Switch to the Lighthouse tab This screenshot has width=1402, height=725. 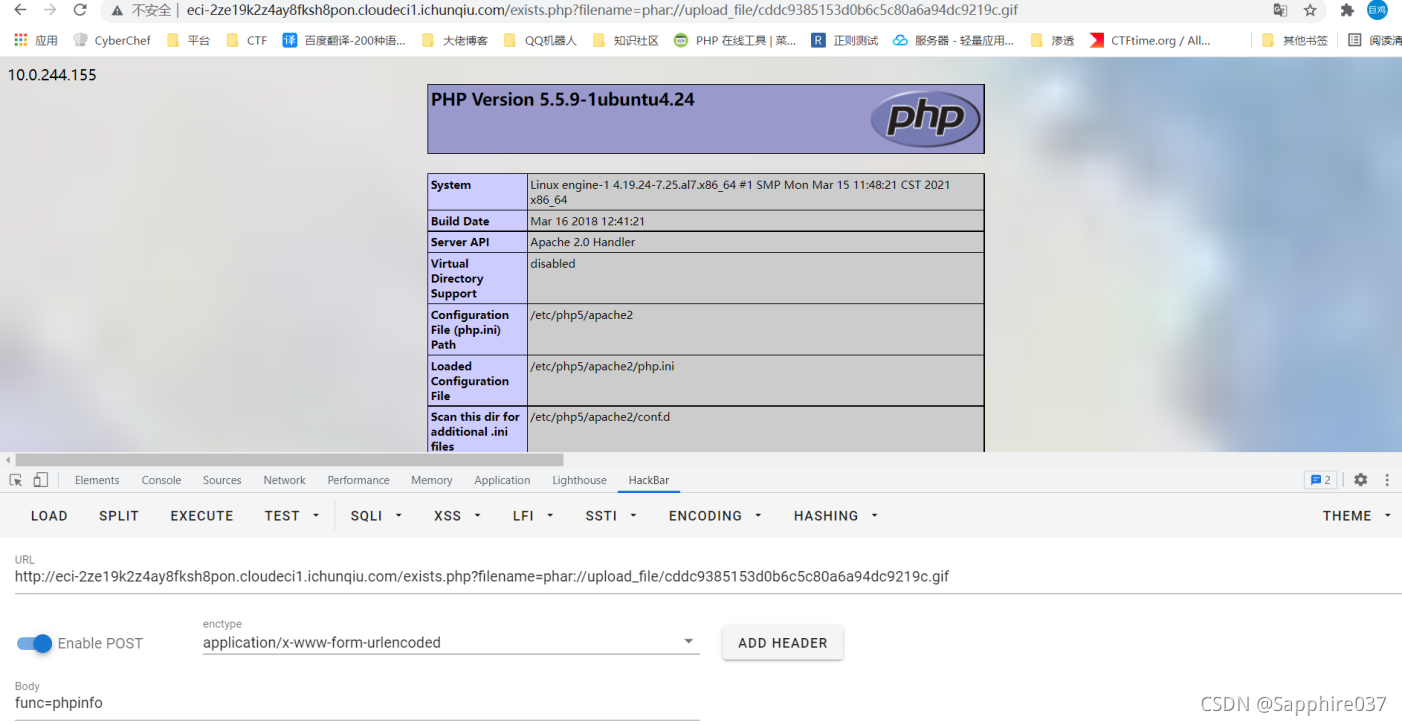tap(579, 480)
